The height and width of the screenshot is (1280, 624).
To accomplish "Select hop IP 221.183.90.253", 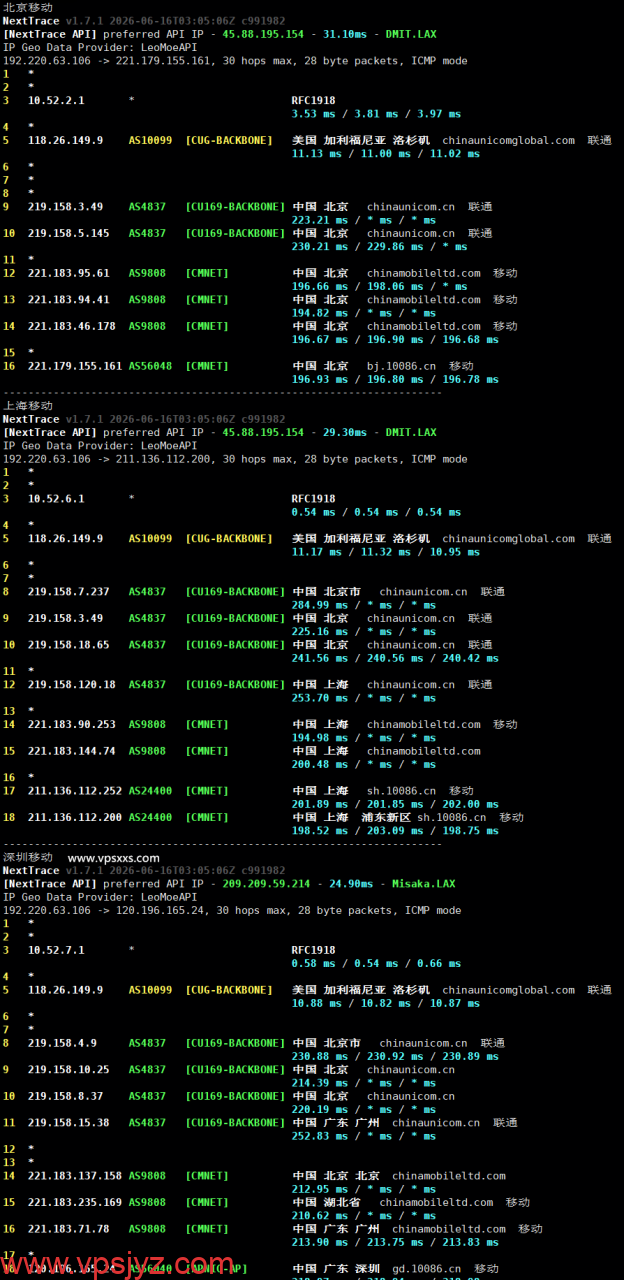I will (72, 725).
